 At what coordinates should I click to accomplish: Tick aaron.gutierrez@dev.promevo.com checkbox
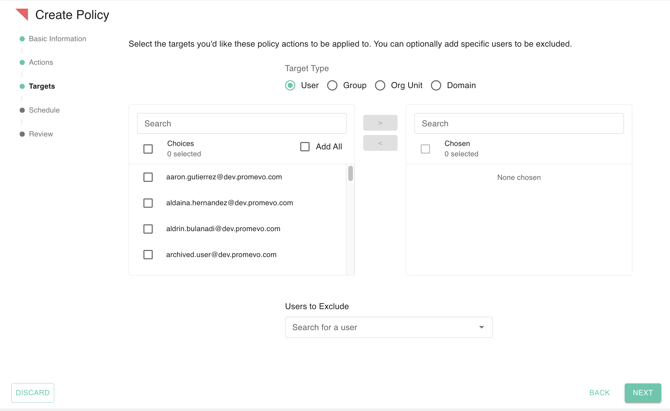pyautogui.click(x=148, y=177)
